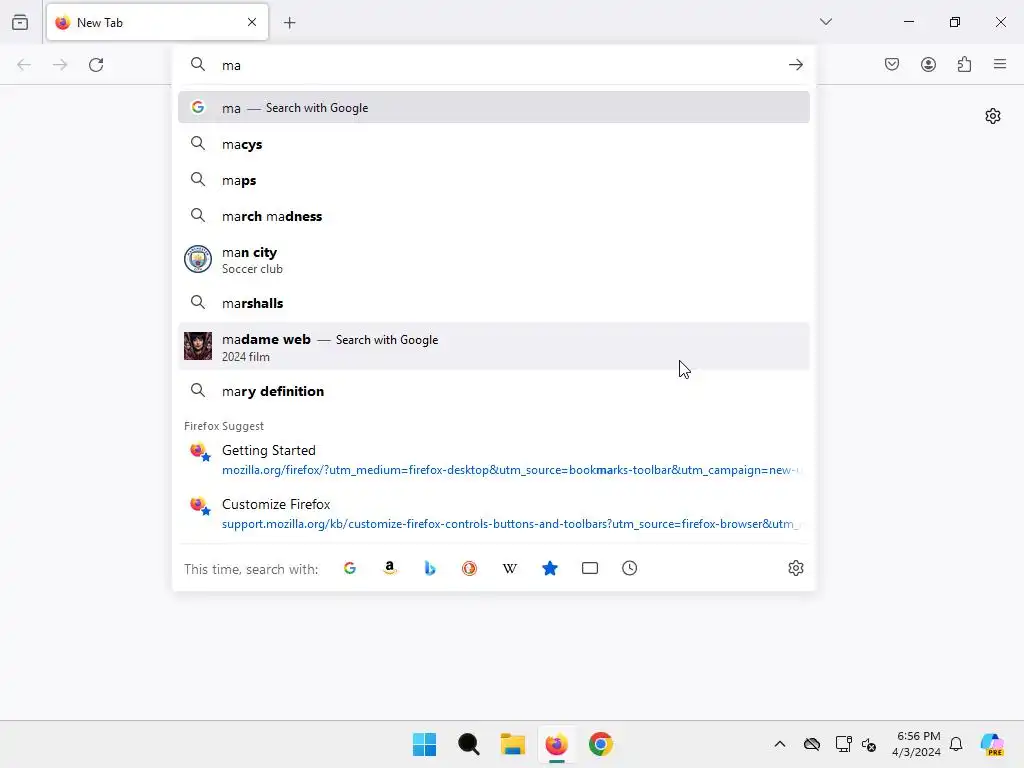1024x768 pixels.
Task: Click the support.mozilla.org customize URL
Action: [x=511, y=524]
